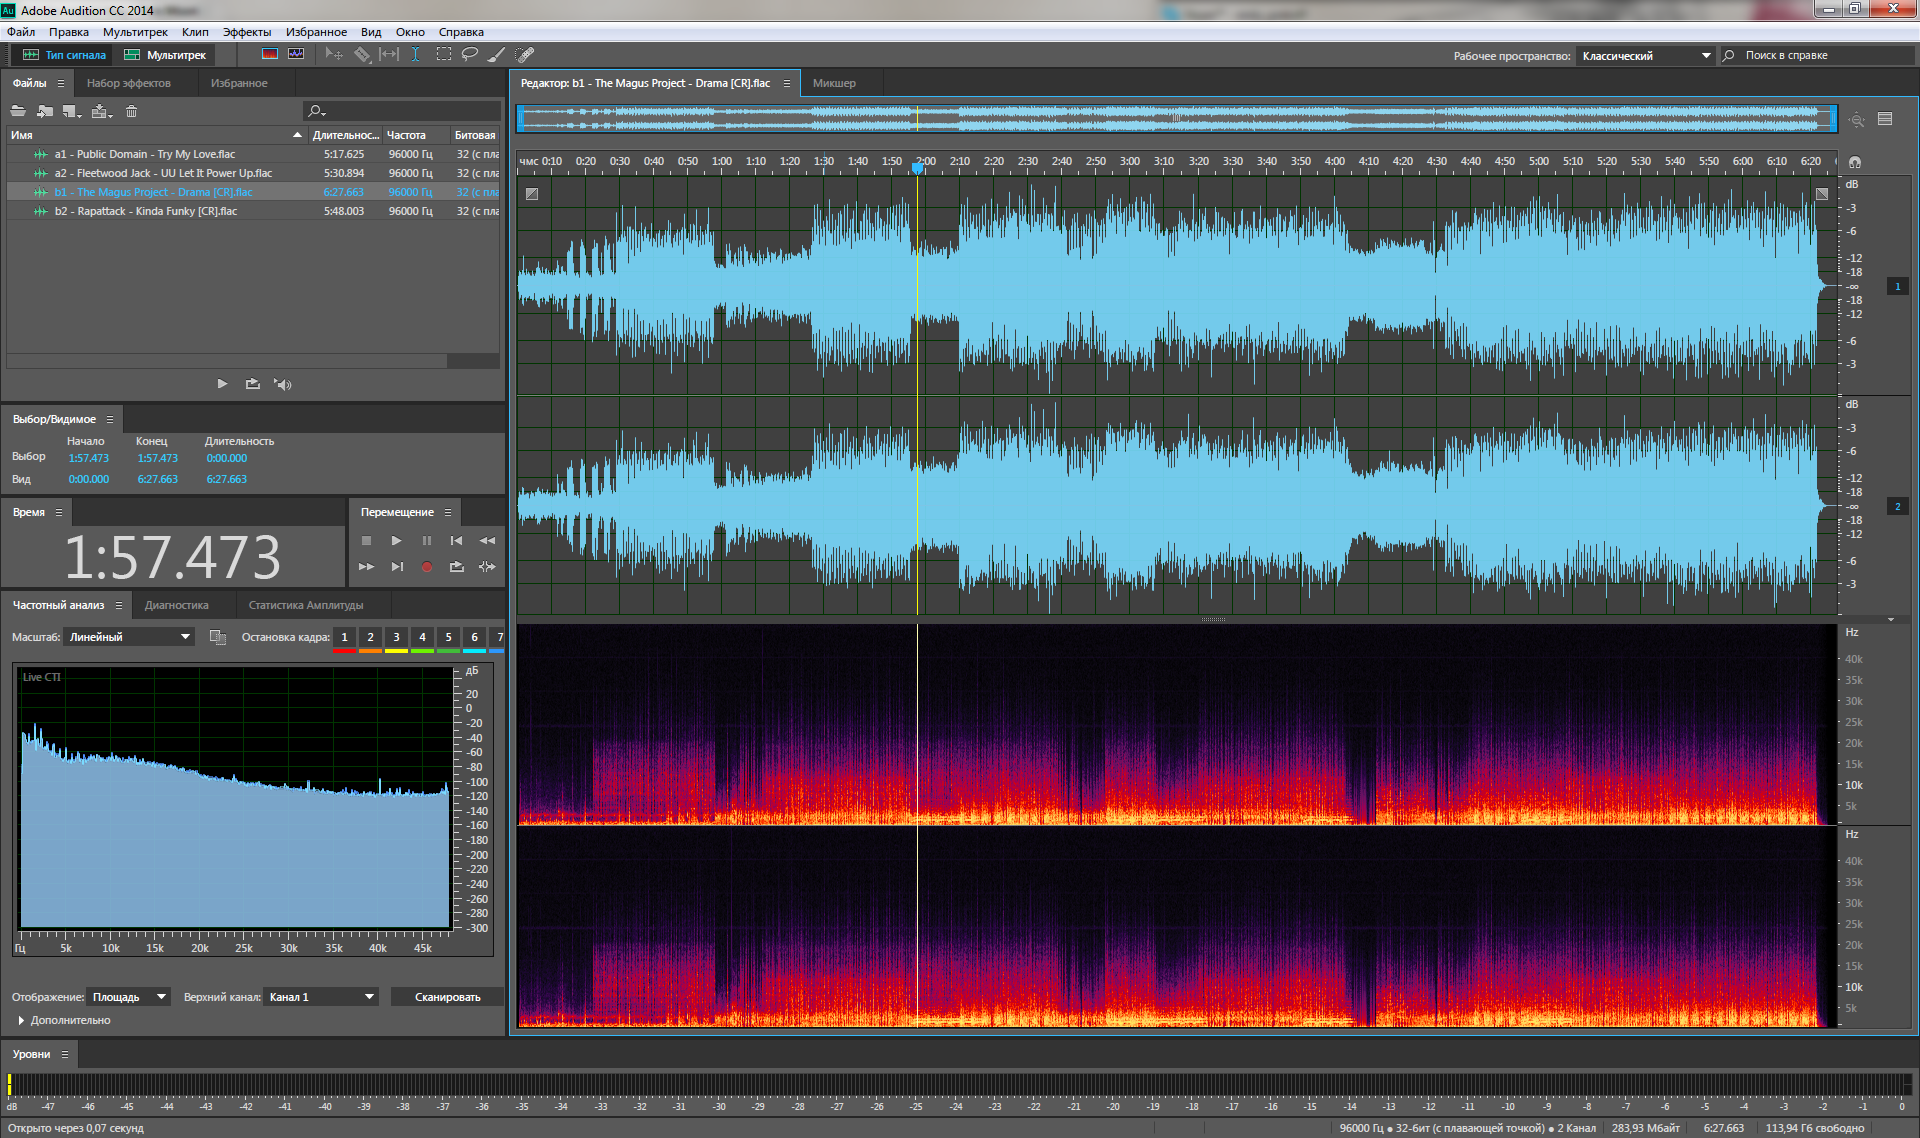Toggle channel 2 enable button
Viewport: 1920px width, 1138px height.
pyautogui.click(x=1897, y=506)
